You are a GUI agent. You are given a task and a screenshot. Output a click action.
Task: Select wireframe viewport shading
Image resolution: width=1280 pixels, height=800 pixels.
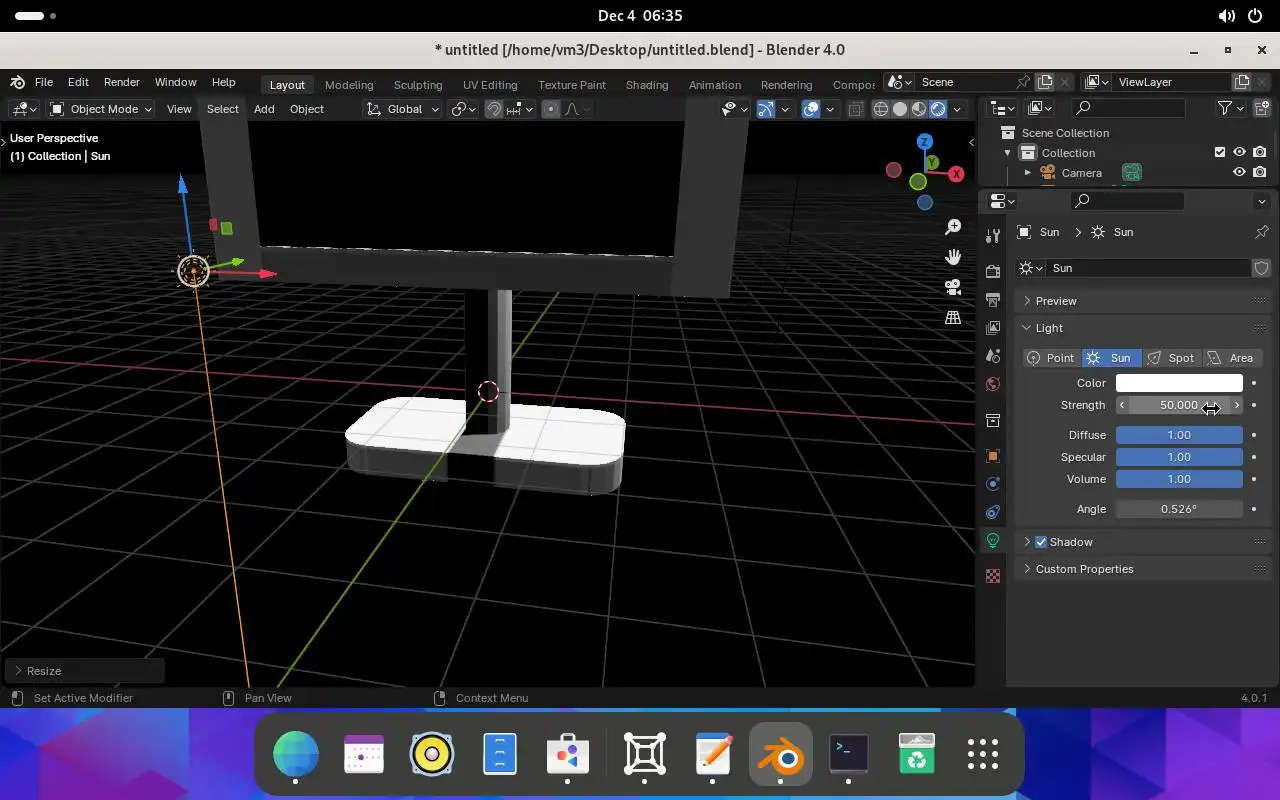tap(881, 109)
